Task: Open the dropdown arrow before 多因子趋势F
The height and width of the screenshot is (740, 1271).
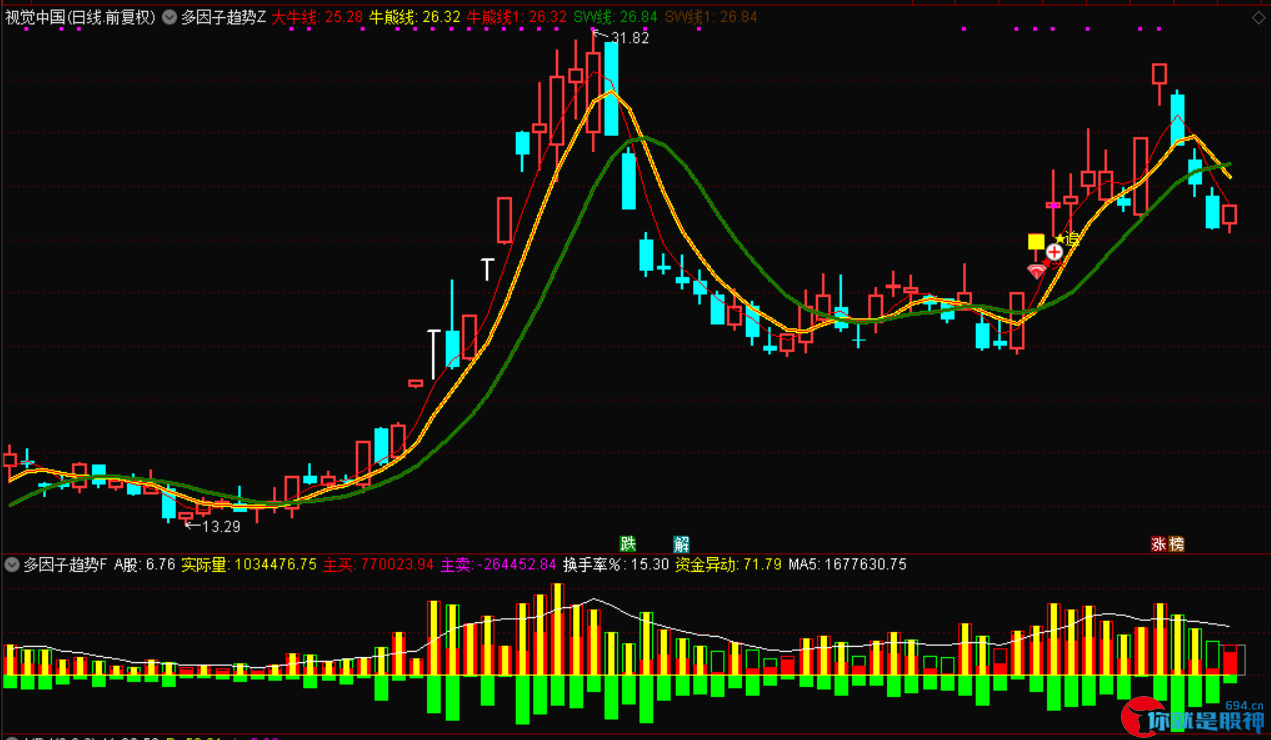Action: tap(12, 564)
